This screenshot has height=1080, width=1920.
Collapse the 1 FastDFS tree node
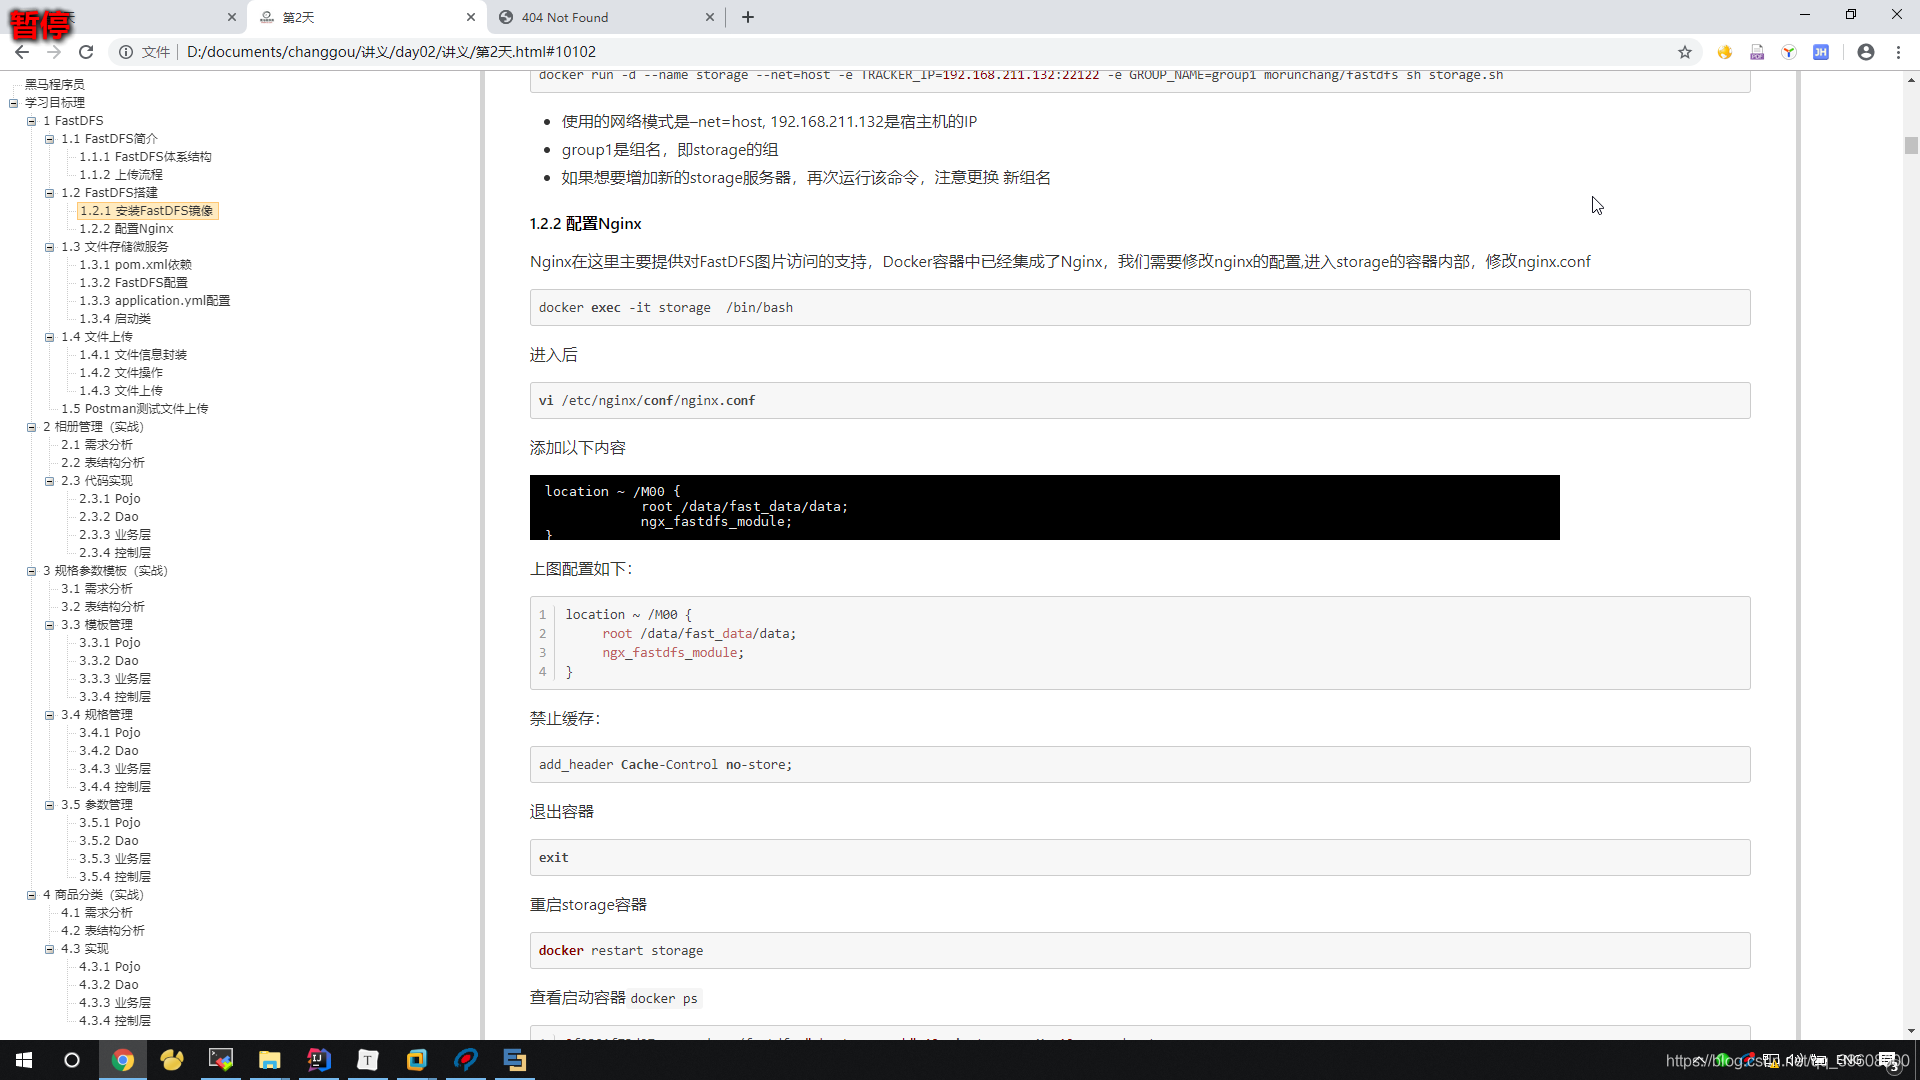tap(31, 121)
